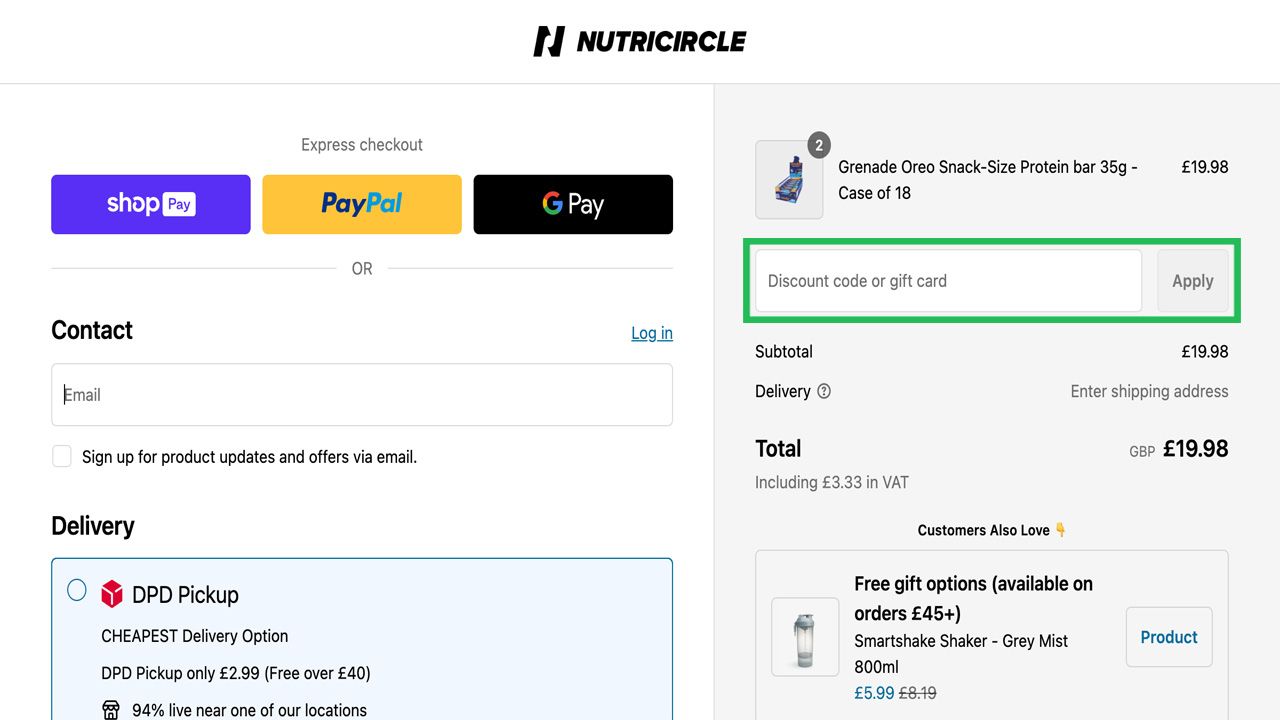The width and height of the screenshot is (1280, 720).
Task: Pay with Shop Pay
Action: point(151,204)
